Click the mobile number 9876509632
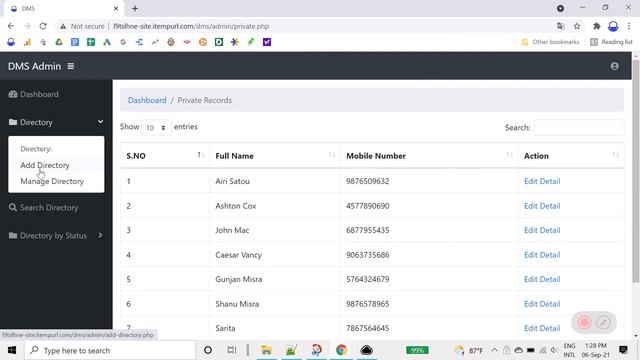This screenshot has height=360, width=640. pyautogui.click(x=367, y=181)
